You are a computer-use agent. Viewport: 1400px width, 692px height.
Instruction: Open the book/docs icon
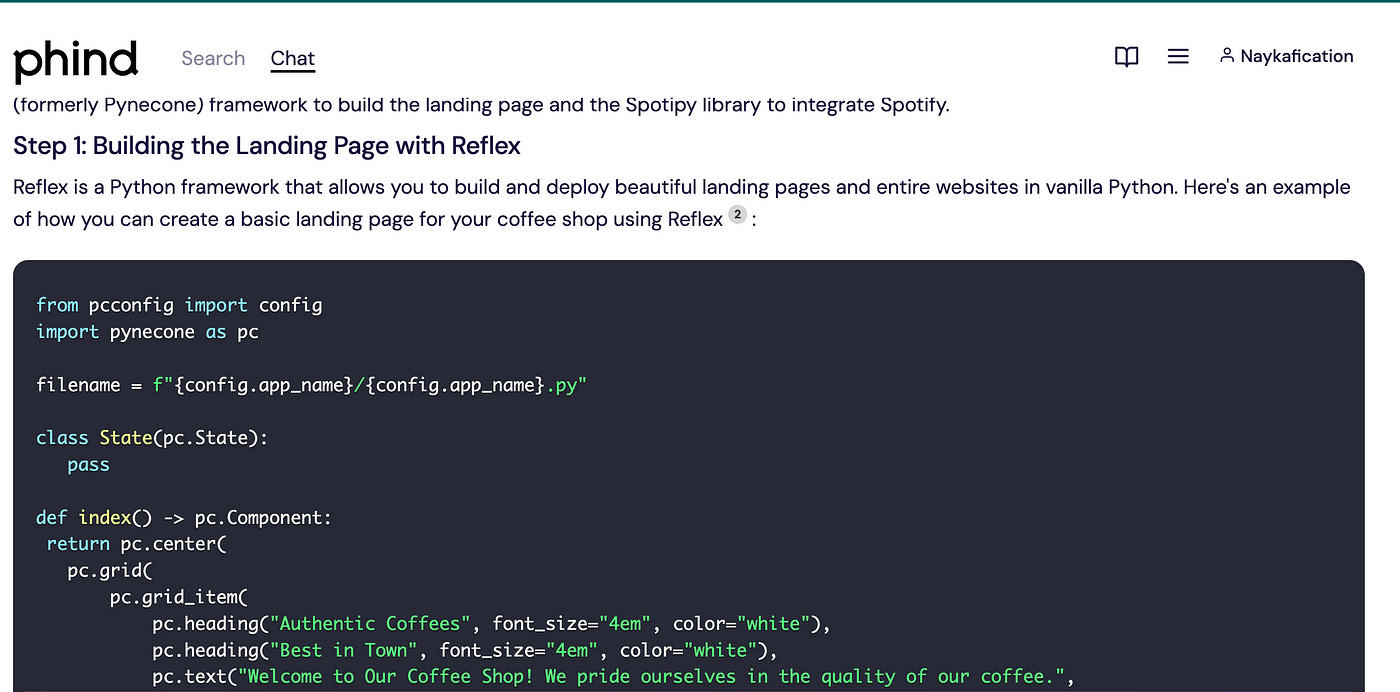1126,57
